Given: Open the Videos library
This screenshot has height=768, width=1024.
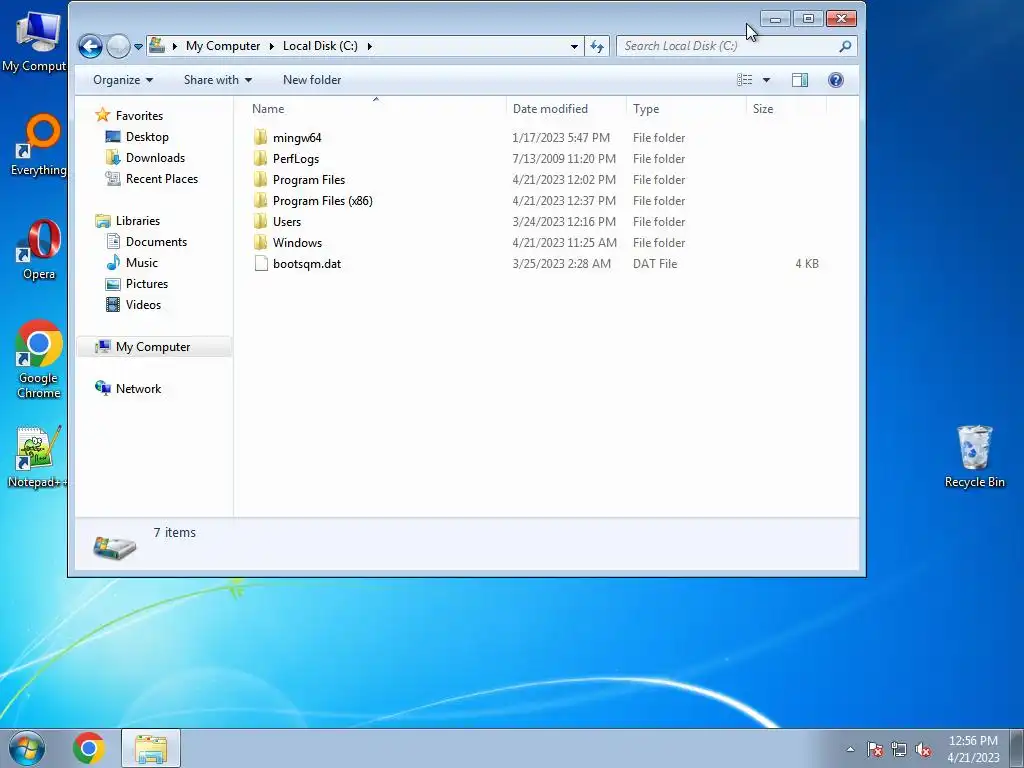Looking at the screenshot, I should (x=143, y=304).
